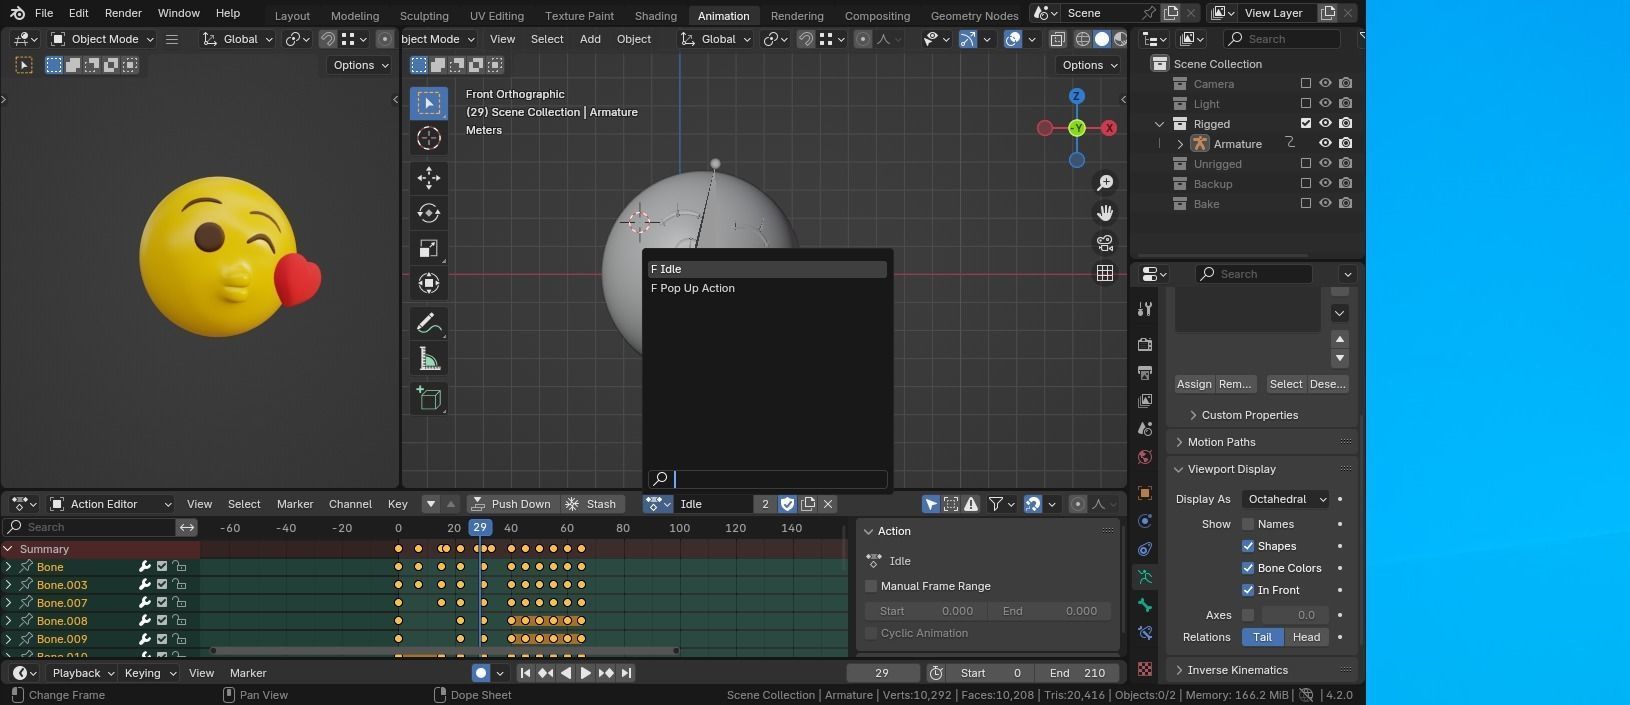This screenshot has height=705, width=1630.
Task: Click the action popup search field
Action: pyautogui.click(x=767, y=479)
